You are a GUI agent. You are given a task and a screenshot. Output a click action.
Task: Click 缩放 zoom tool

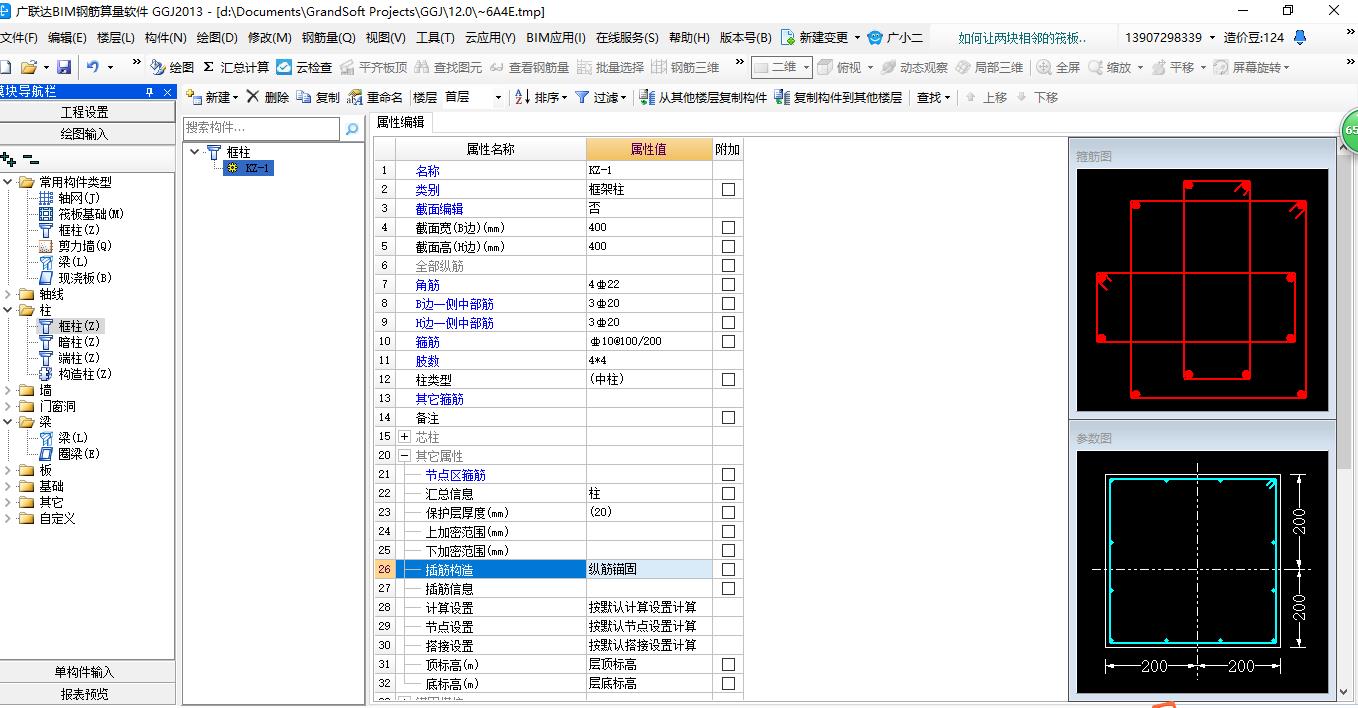pos(1109,67)
